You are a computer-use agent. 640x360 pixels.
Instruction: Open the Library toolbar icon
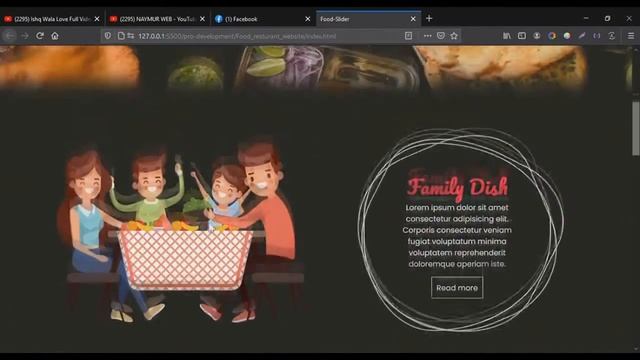coord(507,36)
